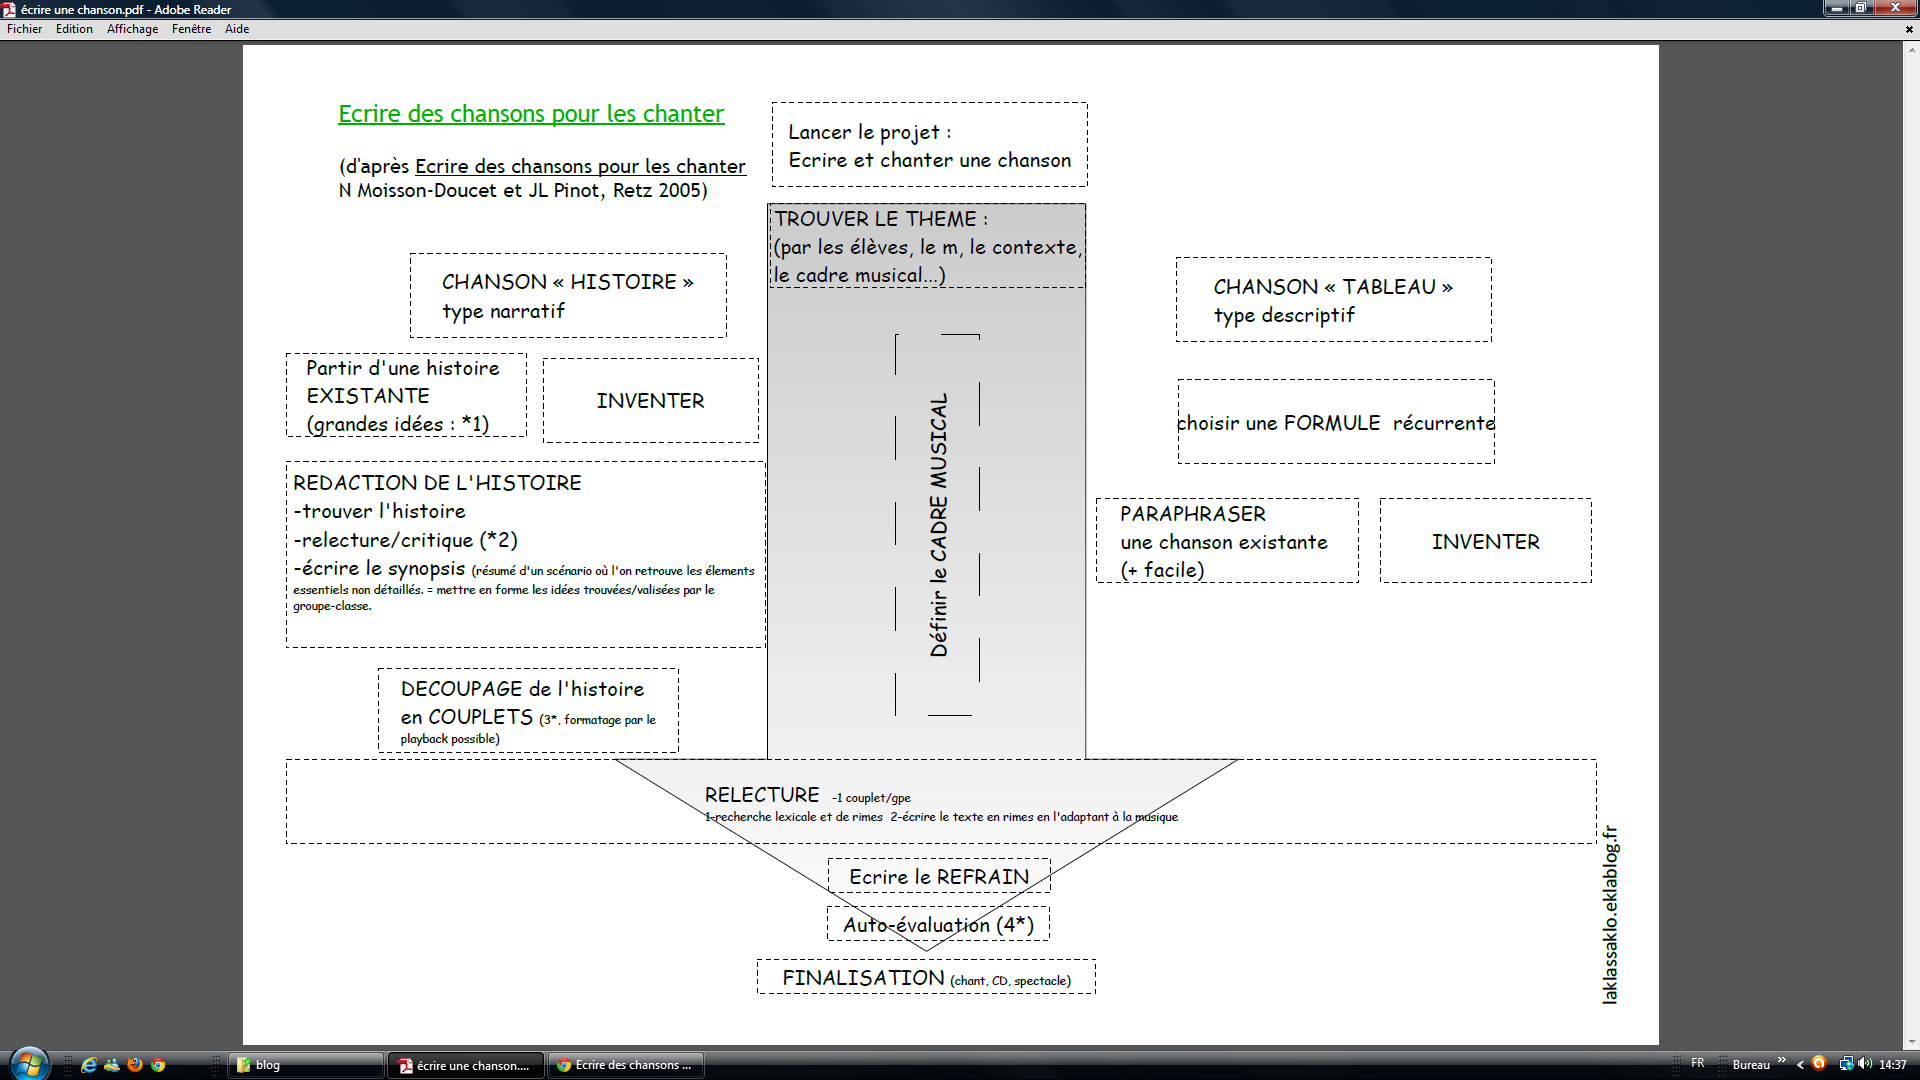Switch to the blog folder taskbar button

(306, 1065)
